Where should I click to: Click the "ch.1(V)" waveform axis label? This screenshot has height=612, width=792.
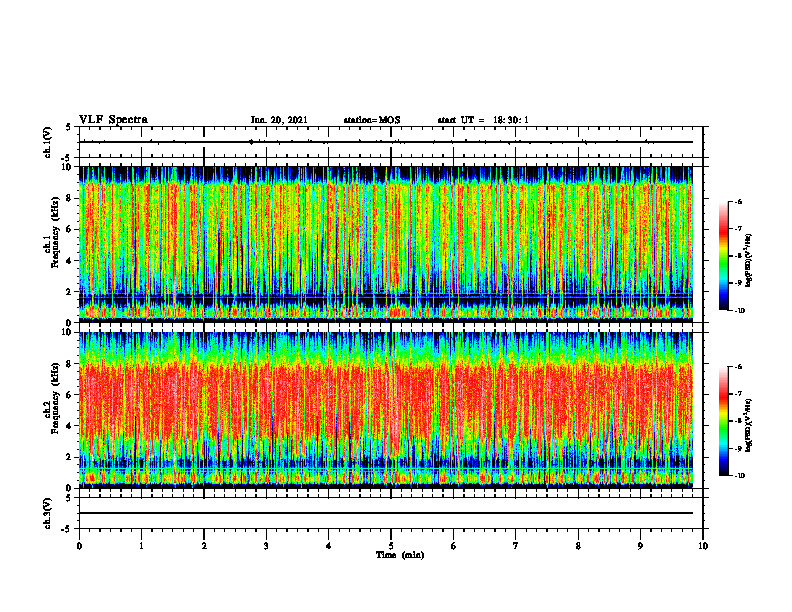pos(47,142)
